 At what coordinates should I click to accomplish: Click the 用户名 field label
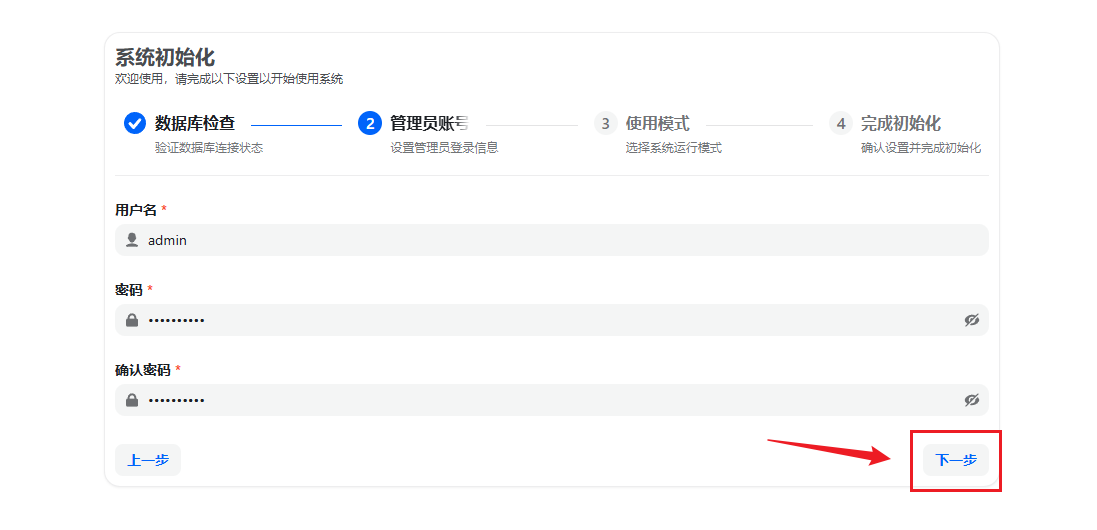click(x=136, y=210)
